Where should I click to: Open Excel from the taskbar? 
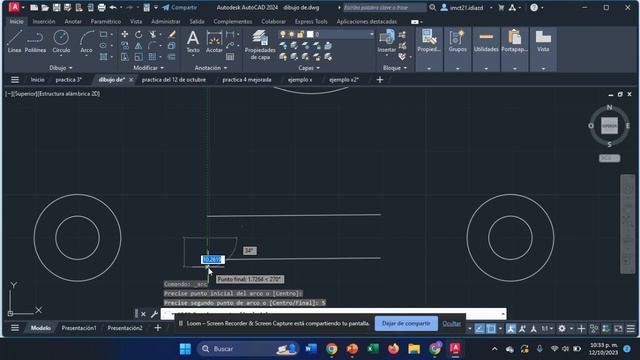click(373, 349)
